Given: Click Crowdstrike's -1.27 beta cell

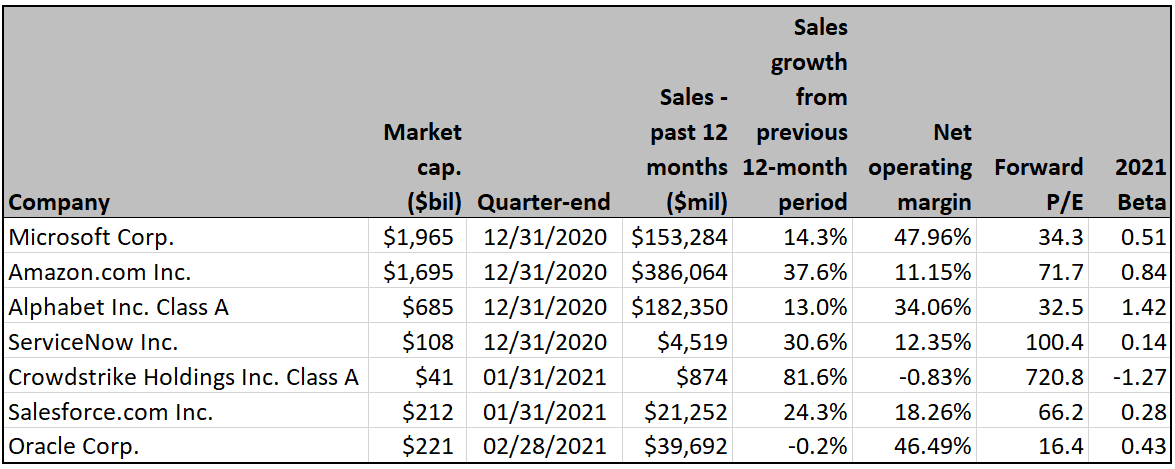Looking at the screenshot, I should (x=1145, y=377).
